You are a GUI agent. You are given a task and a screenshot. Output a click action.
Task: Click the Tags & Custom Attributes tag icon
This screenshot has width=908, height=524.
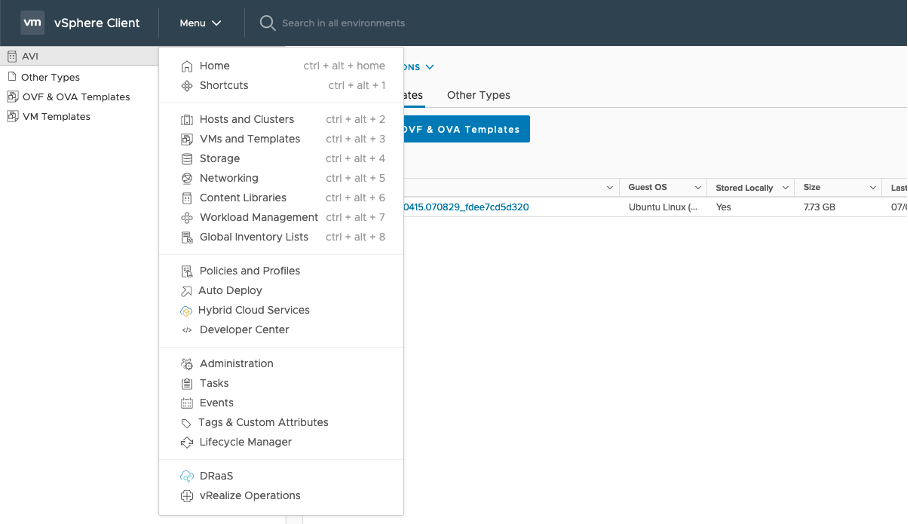(x=186, y=423)
